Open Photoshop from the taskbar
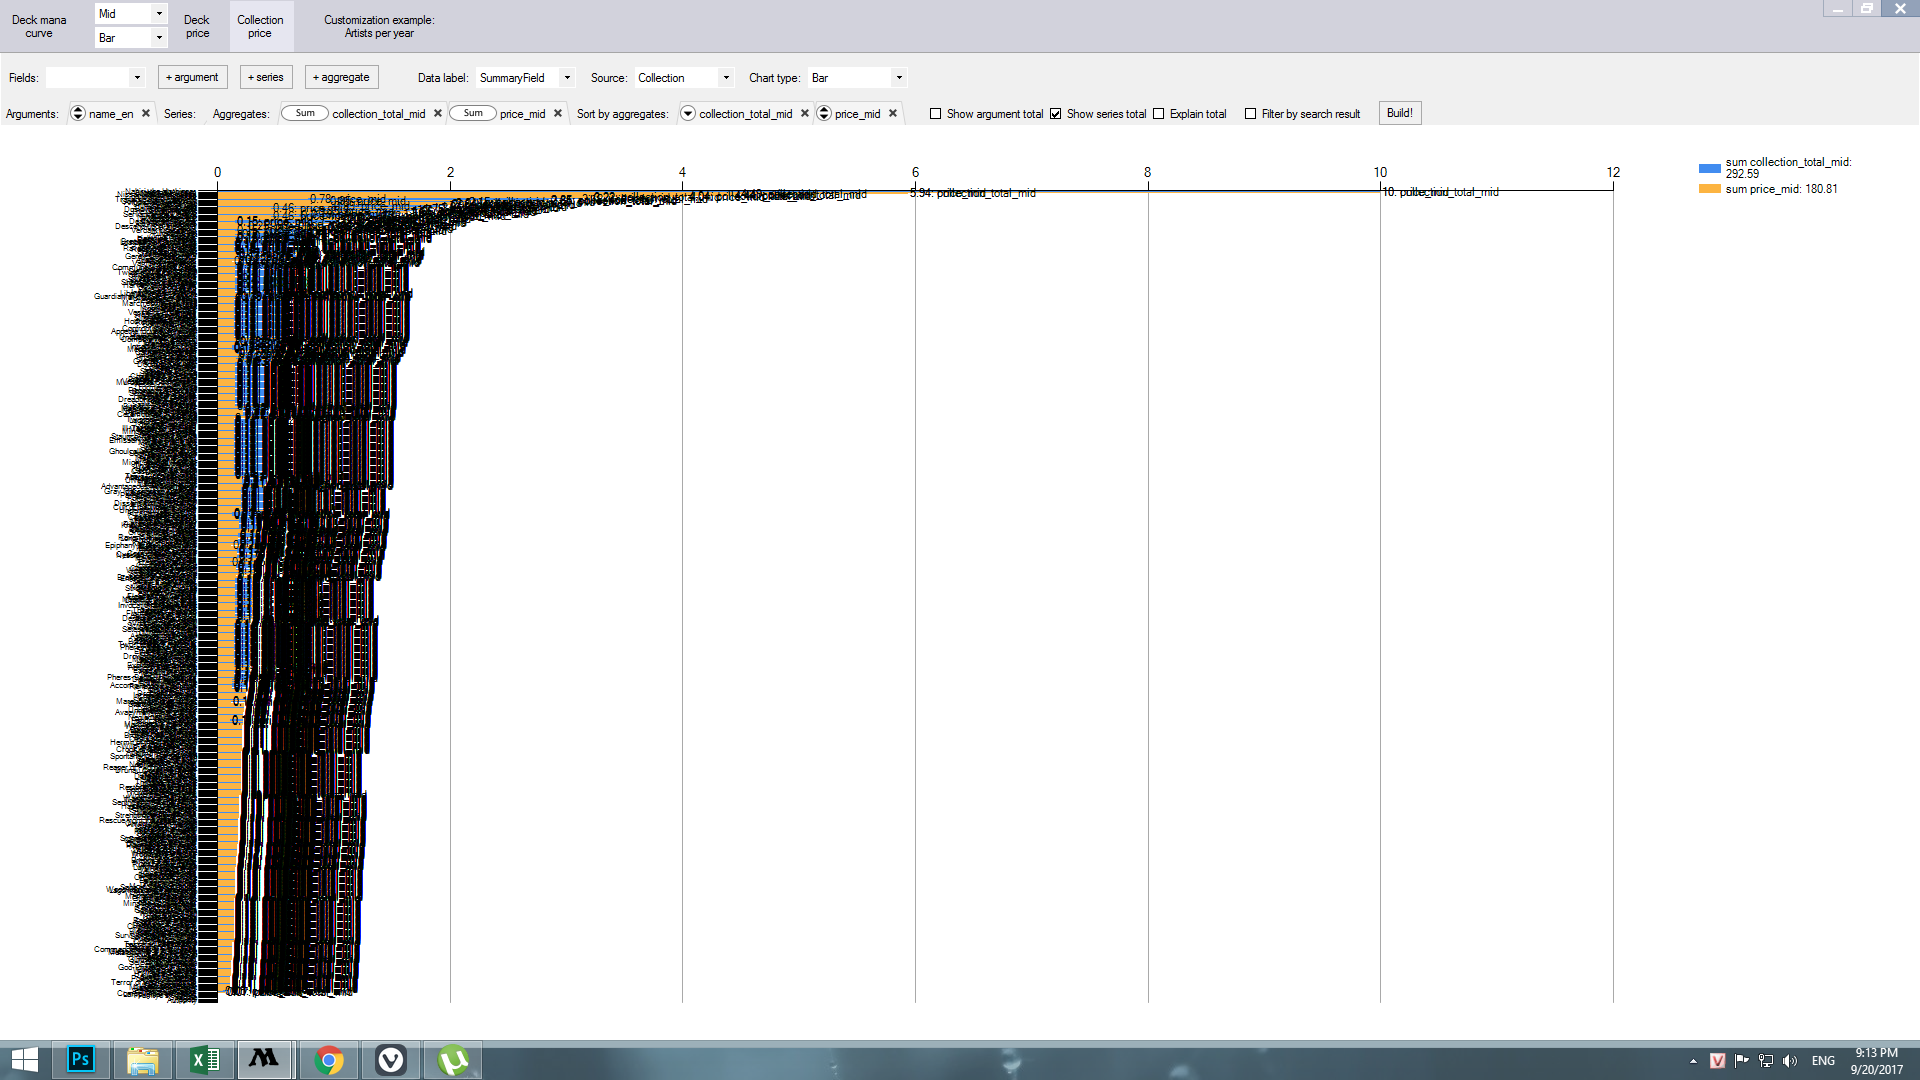This screenshot has height=1080, width=1920. [80, 1059]
